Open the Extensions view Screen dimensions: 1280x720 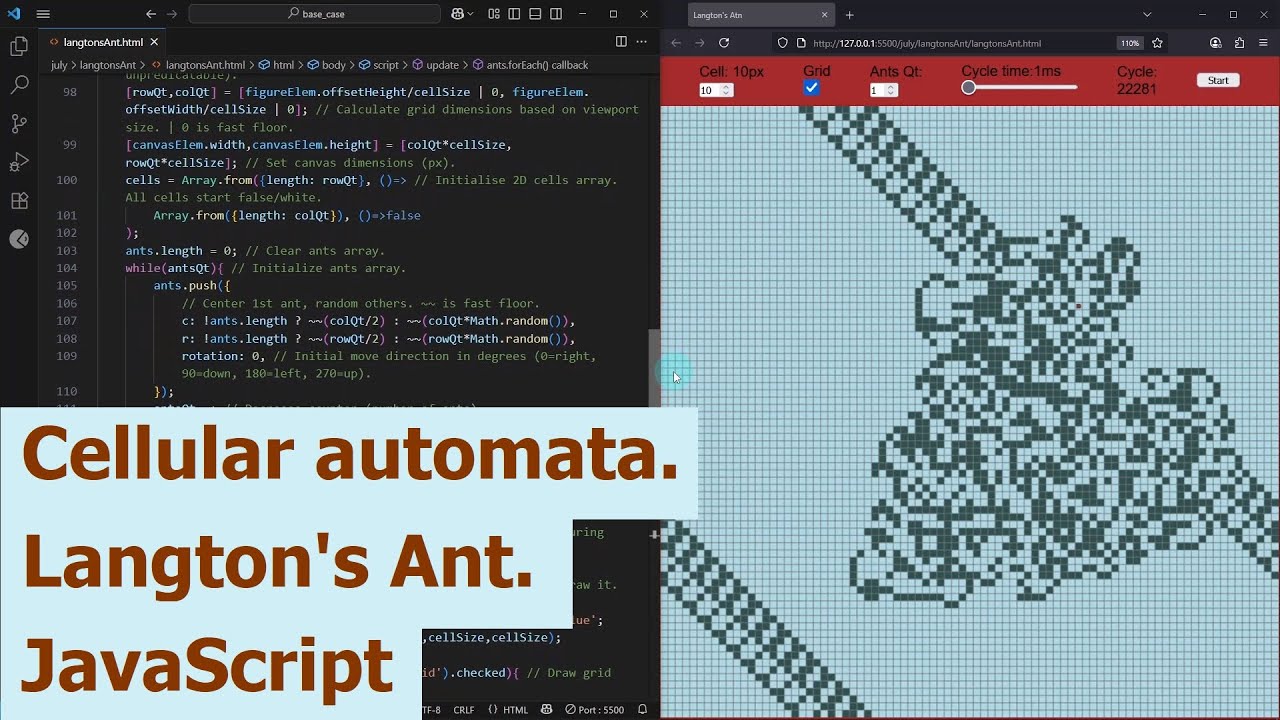(19, 201)
